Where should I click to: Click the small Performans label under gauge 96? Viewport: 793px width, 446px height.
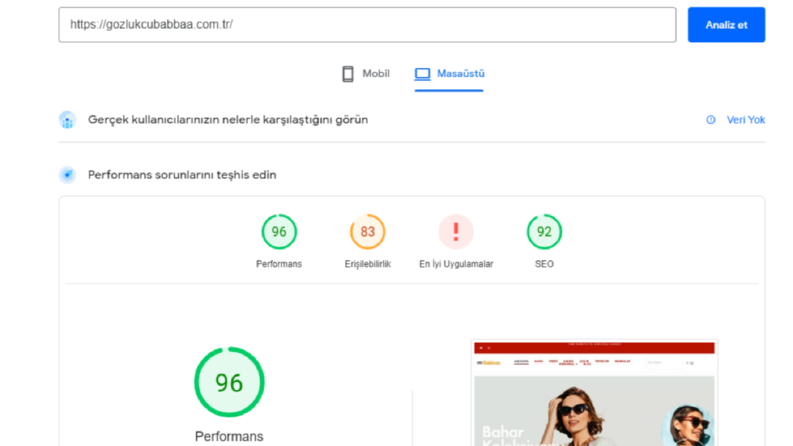279,264
